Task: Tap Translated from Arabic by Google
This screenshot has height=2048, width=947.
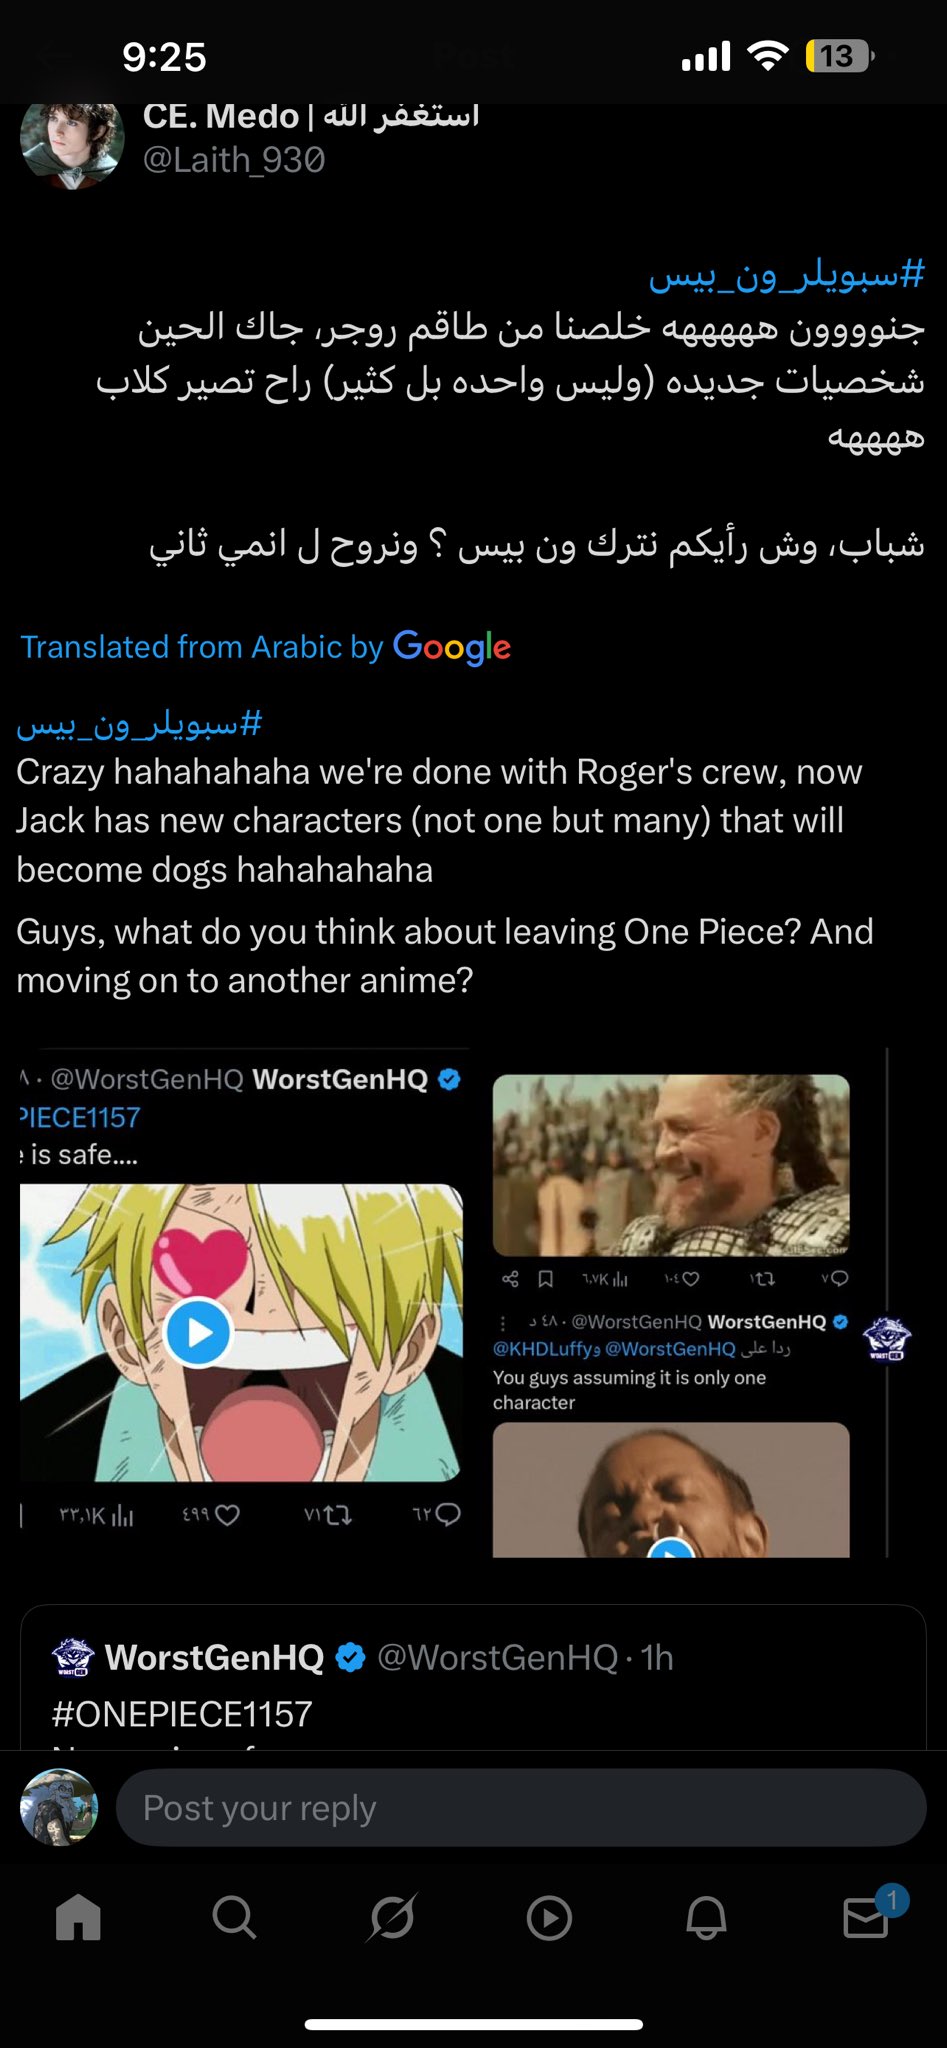Action: [266, 647]
